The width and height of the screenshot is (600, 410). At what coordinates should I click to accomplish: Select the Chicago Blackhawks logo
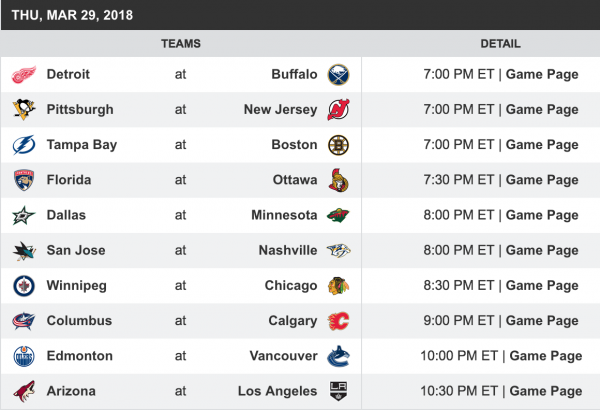[339, 286]
